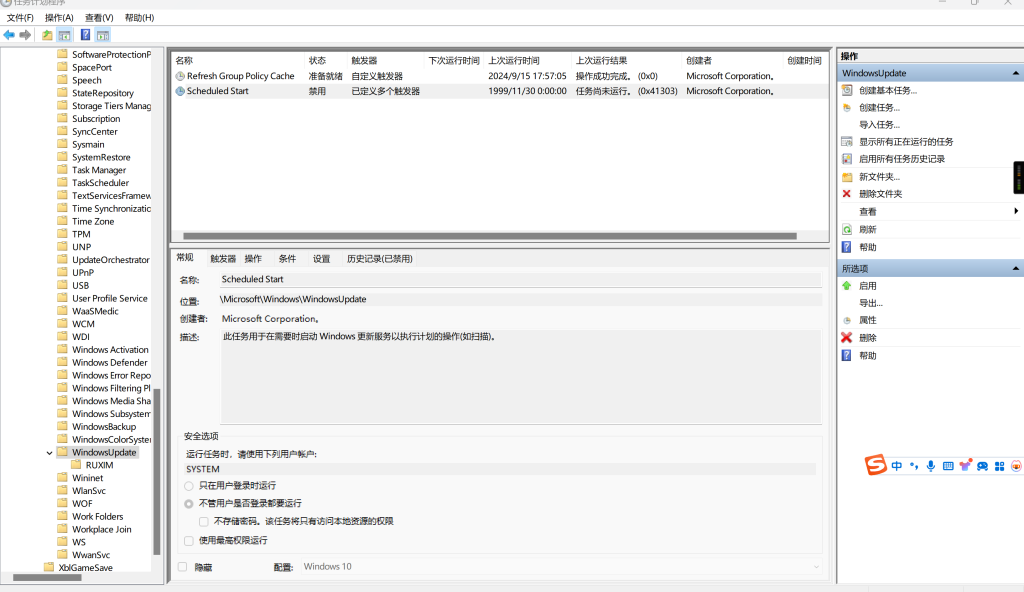Click 导出... in the actions pane
The image size is (1024, 592).
pos(870,303)
